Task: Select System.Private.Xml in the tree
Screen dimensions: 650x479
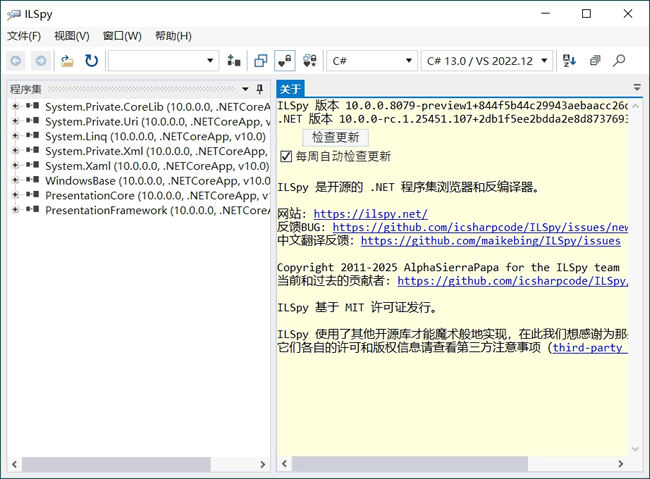Action: (x=158, y=151)
